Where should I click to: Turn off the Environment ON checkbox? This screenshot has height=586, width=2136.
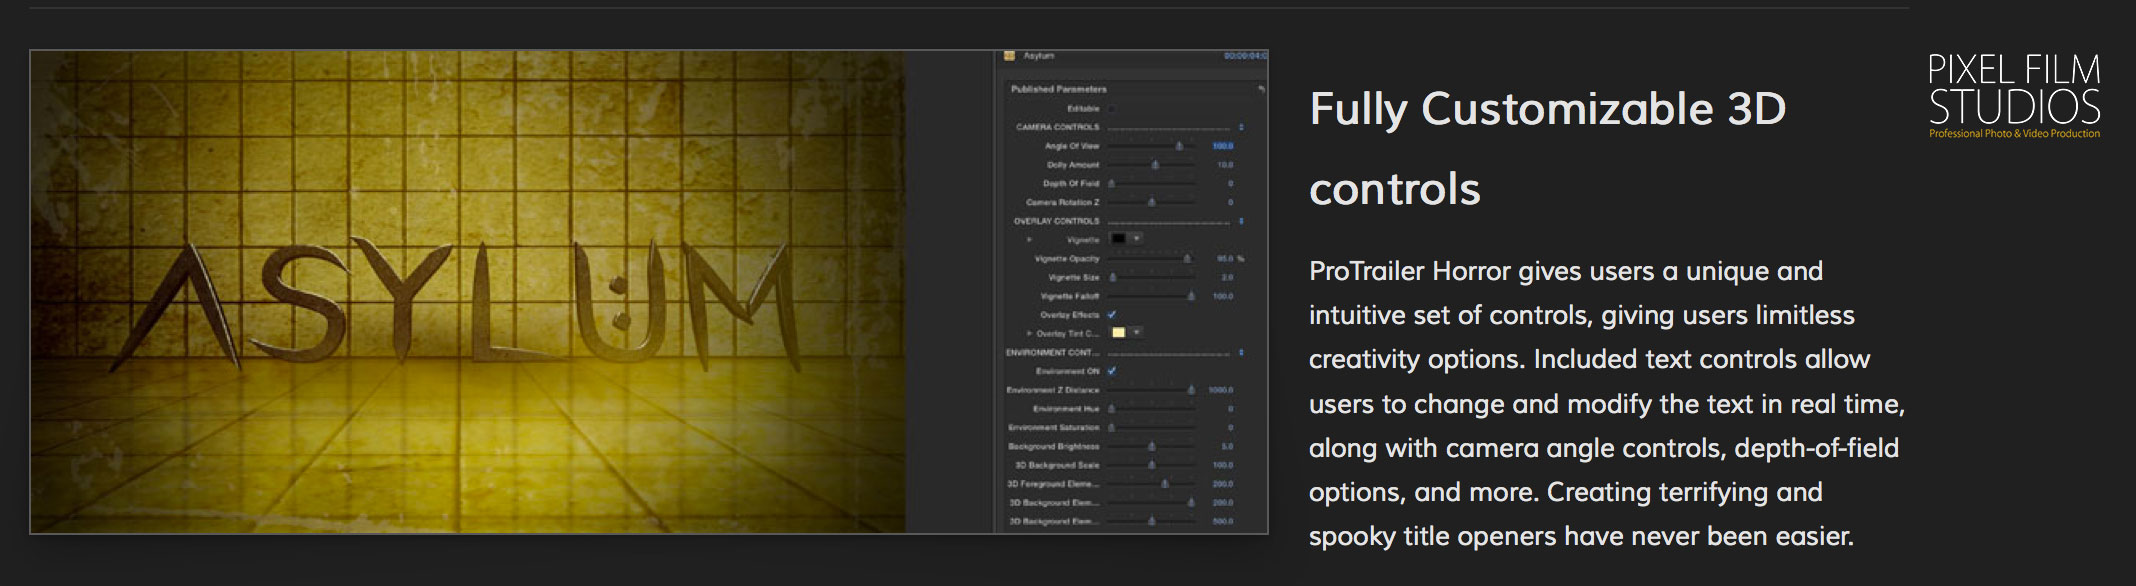click(1112, 371)
